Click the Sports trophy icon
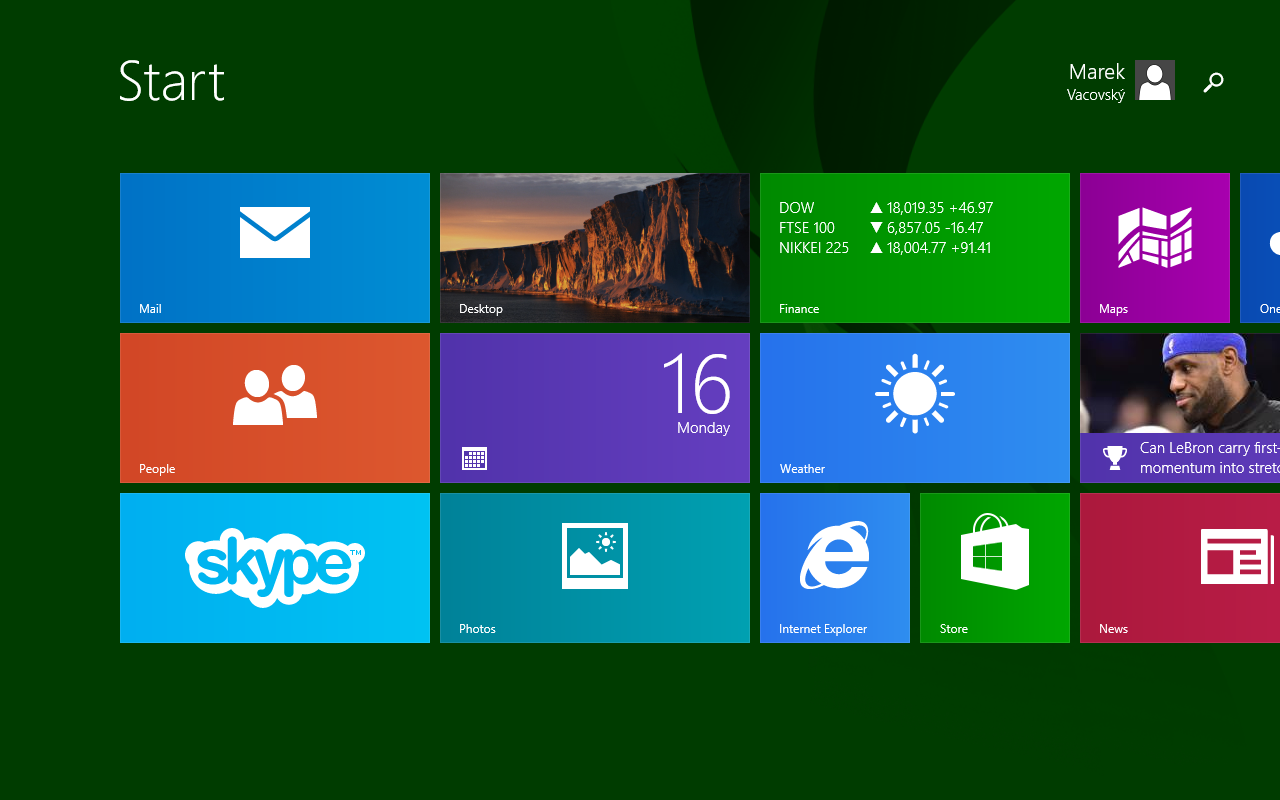This screenshot has height=800, width=1280. pos(1114,458)
